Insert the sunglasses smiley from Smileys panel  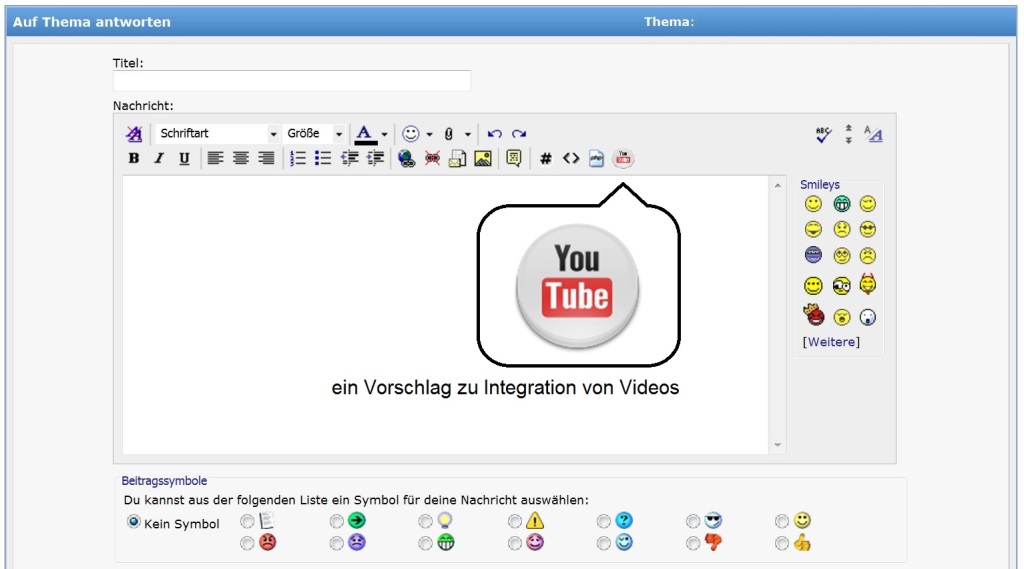coord(868,229)
